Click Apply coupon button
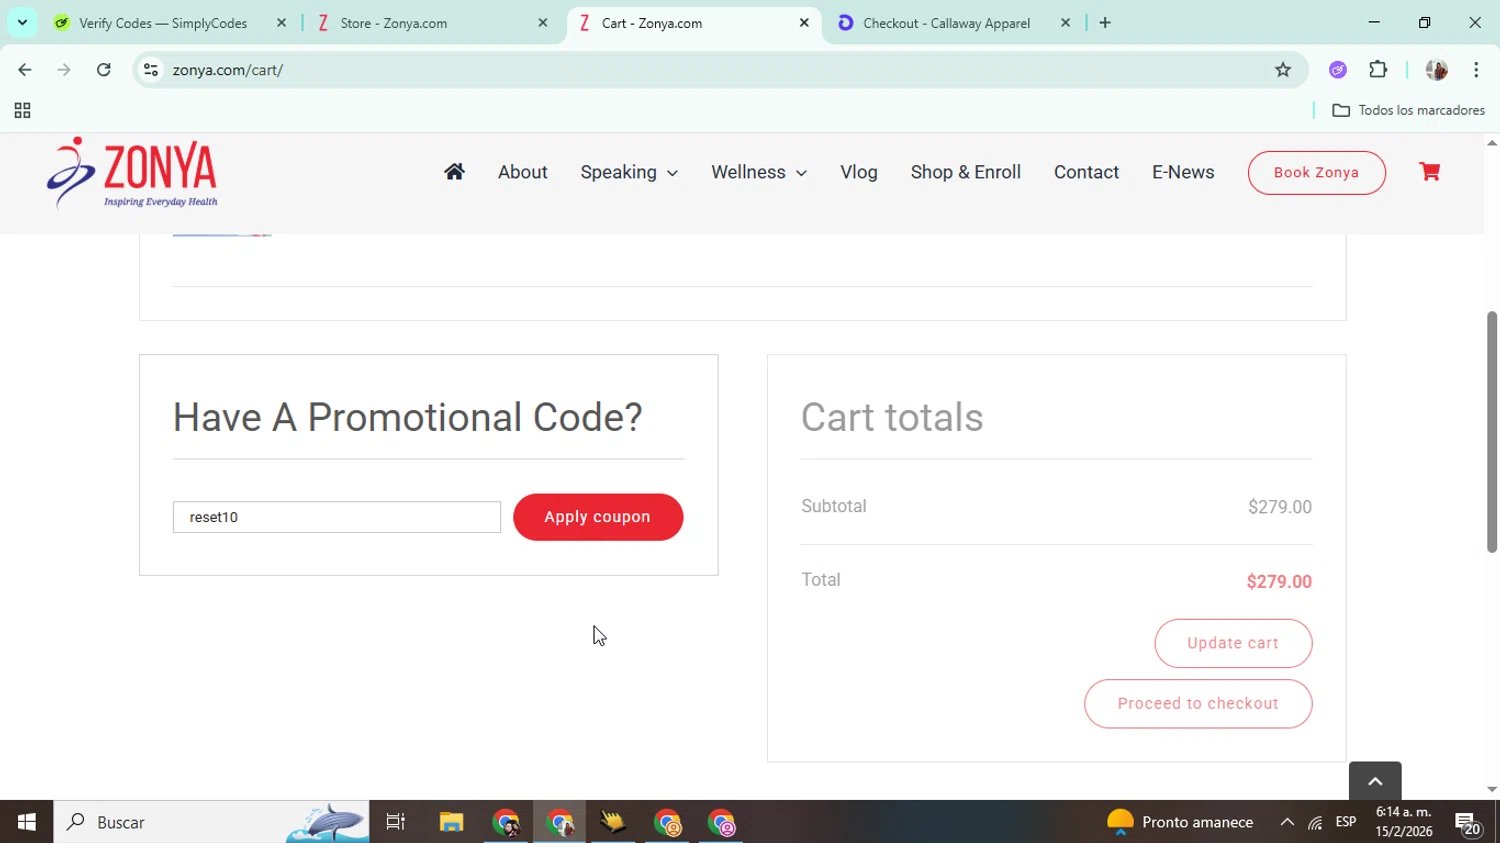This screenshot has height=843, width=1500. pyautogui.click(x=598, y=517)
